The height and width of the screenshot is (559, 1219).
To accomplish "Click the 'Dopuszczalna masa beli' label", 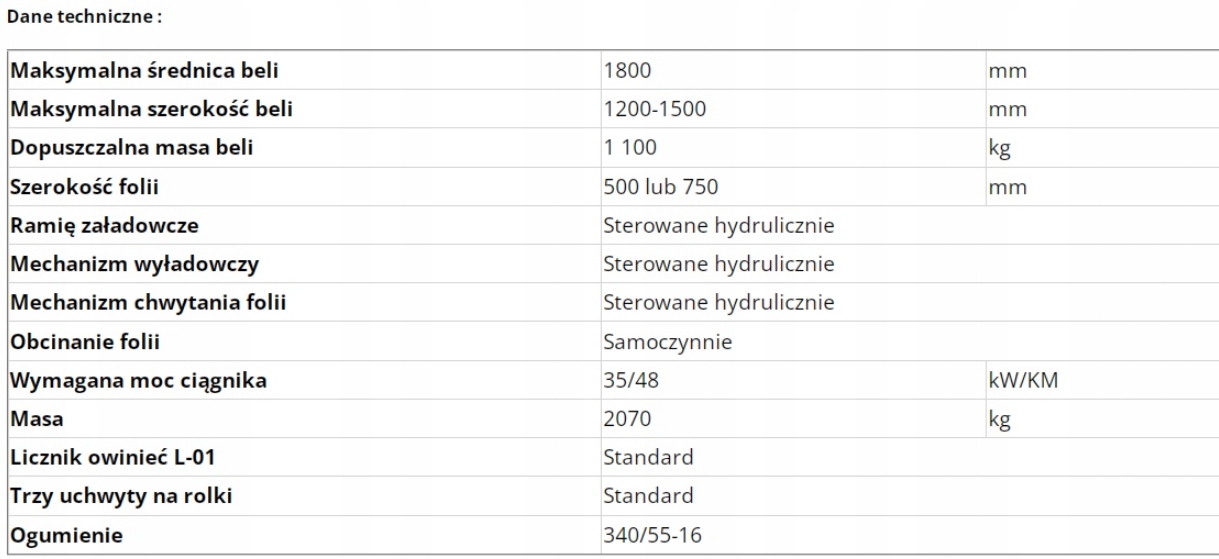I will 132,148.
